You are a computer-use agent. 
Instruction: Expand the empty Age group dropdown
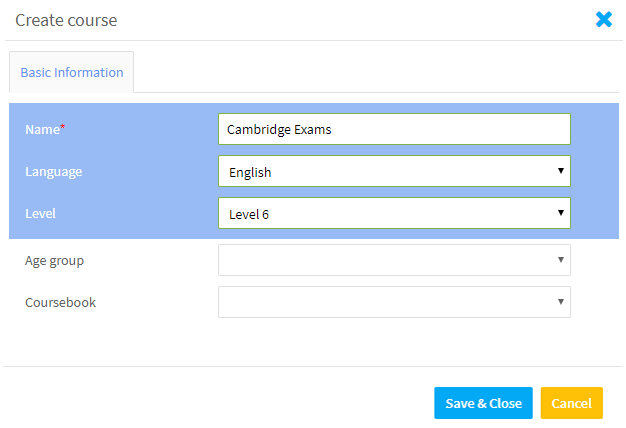coord(394,260)
